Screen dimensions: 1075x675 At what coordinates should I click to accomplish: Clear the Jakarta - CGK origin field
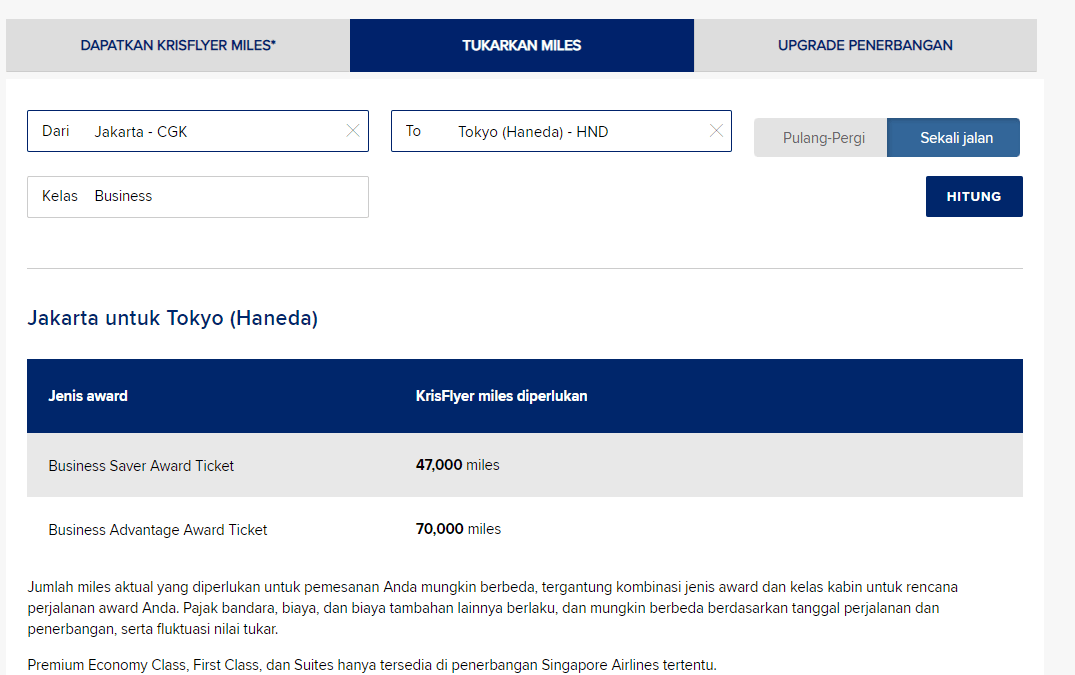pyautogui.click(x=352, y=131)
